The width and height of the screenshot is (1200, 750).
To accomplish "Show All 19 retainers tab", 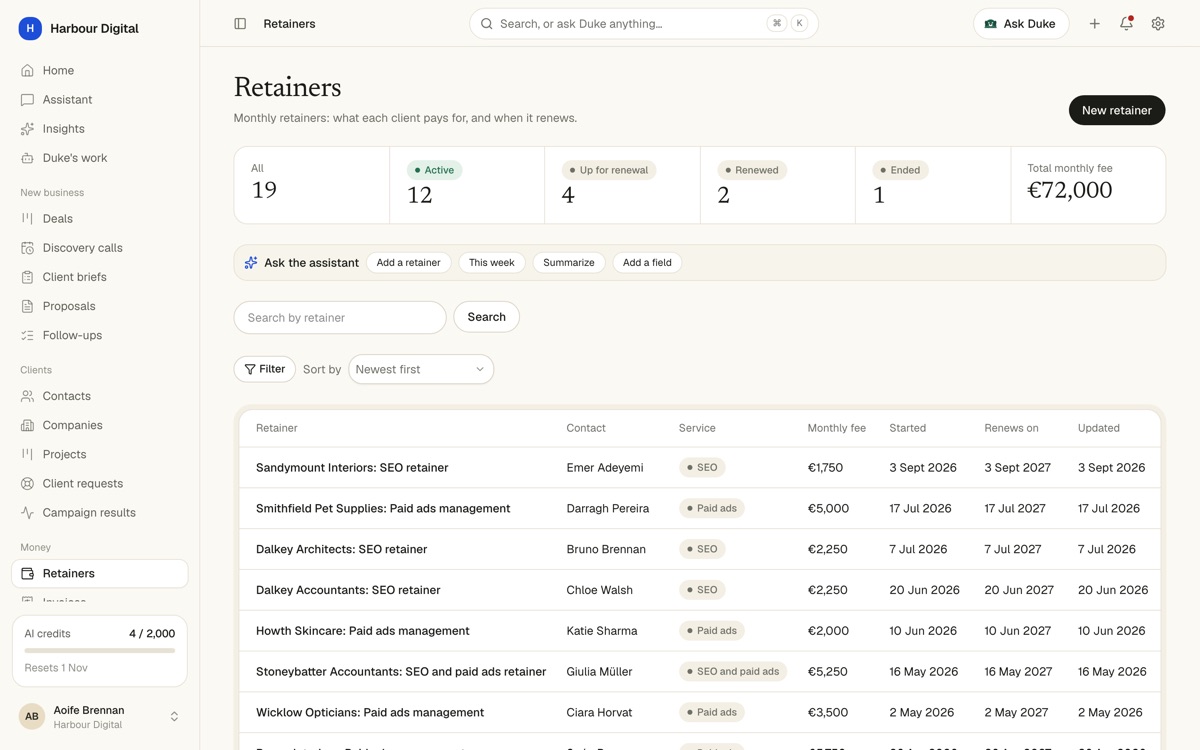I will (x=312, y=185).
